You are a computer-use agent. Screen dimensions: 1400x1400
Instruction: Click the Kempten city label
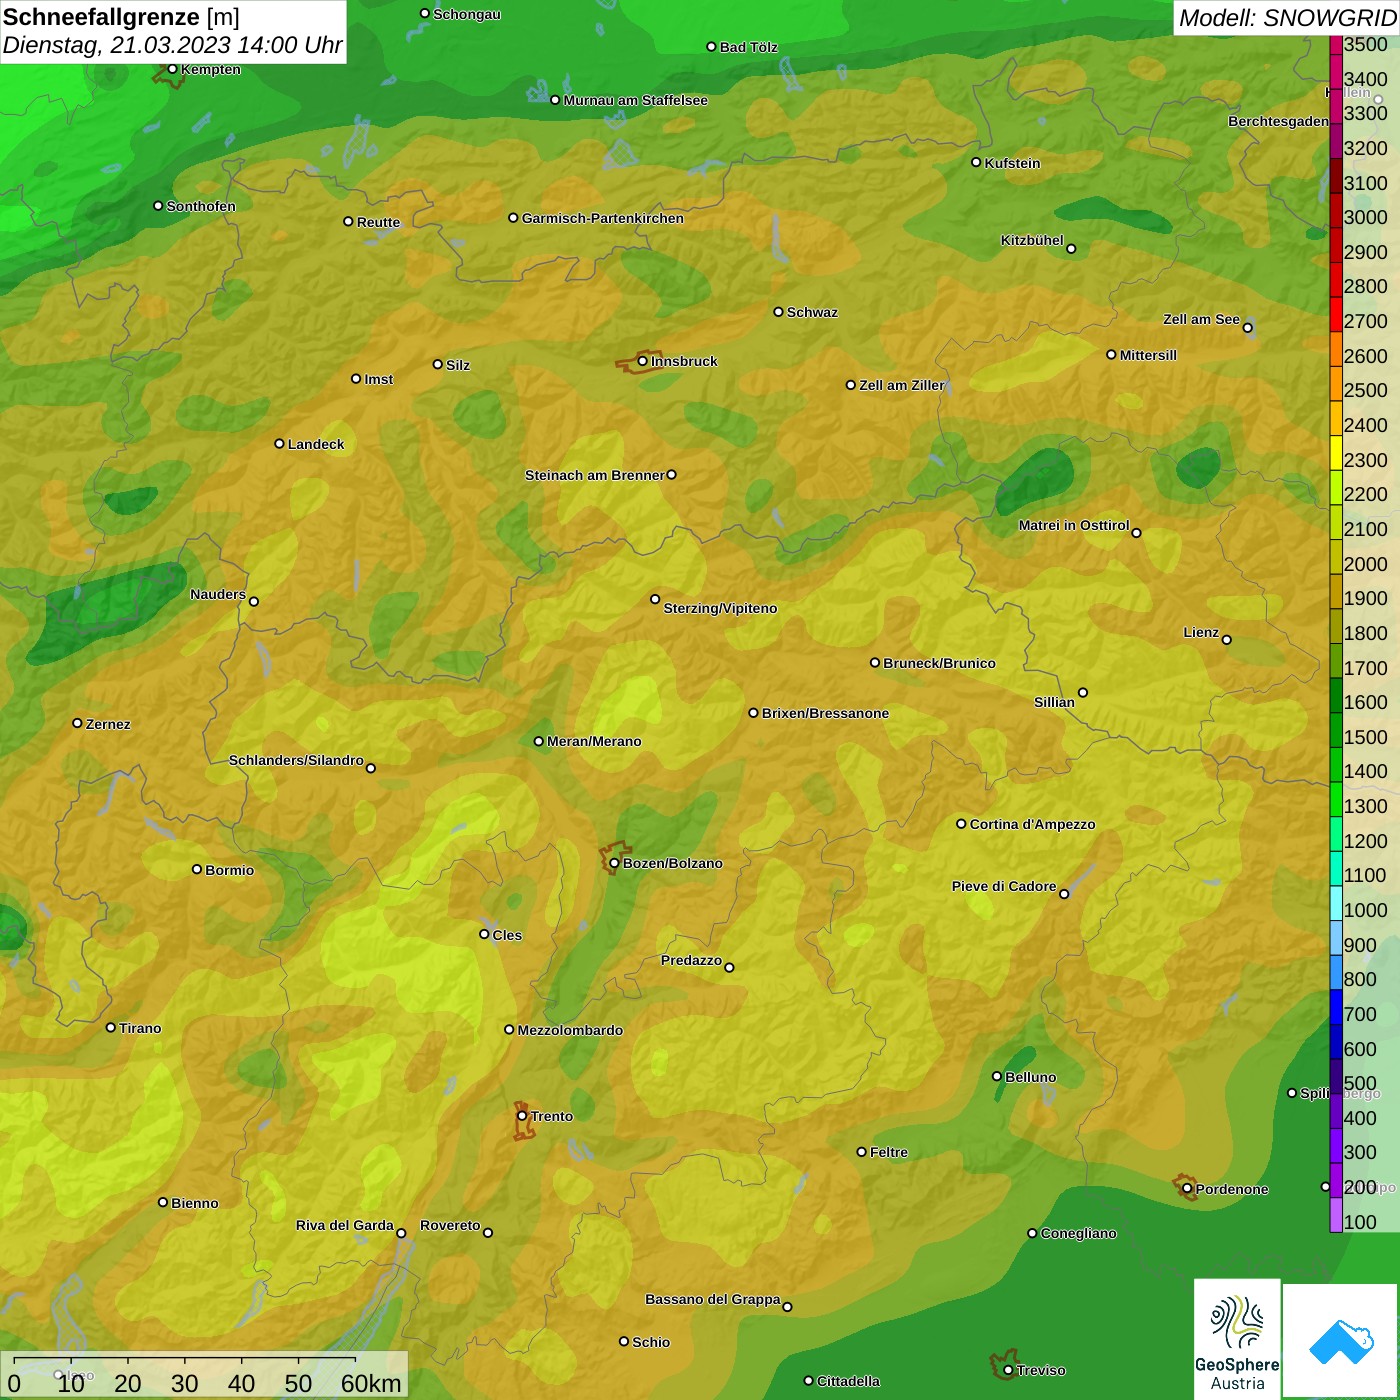[210, 69]
